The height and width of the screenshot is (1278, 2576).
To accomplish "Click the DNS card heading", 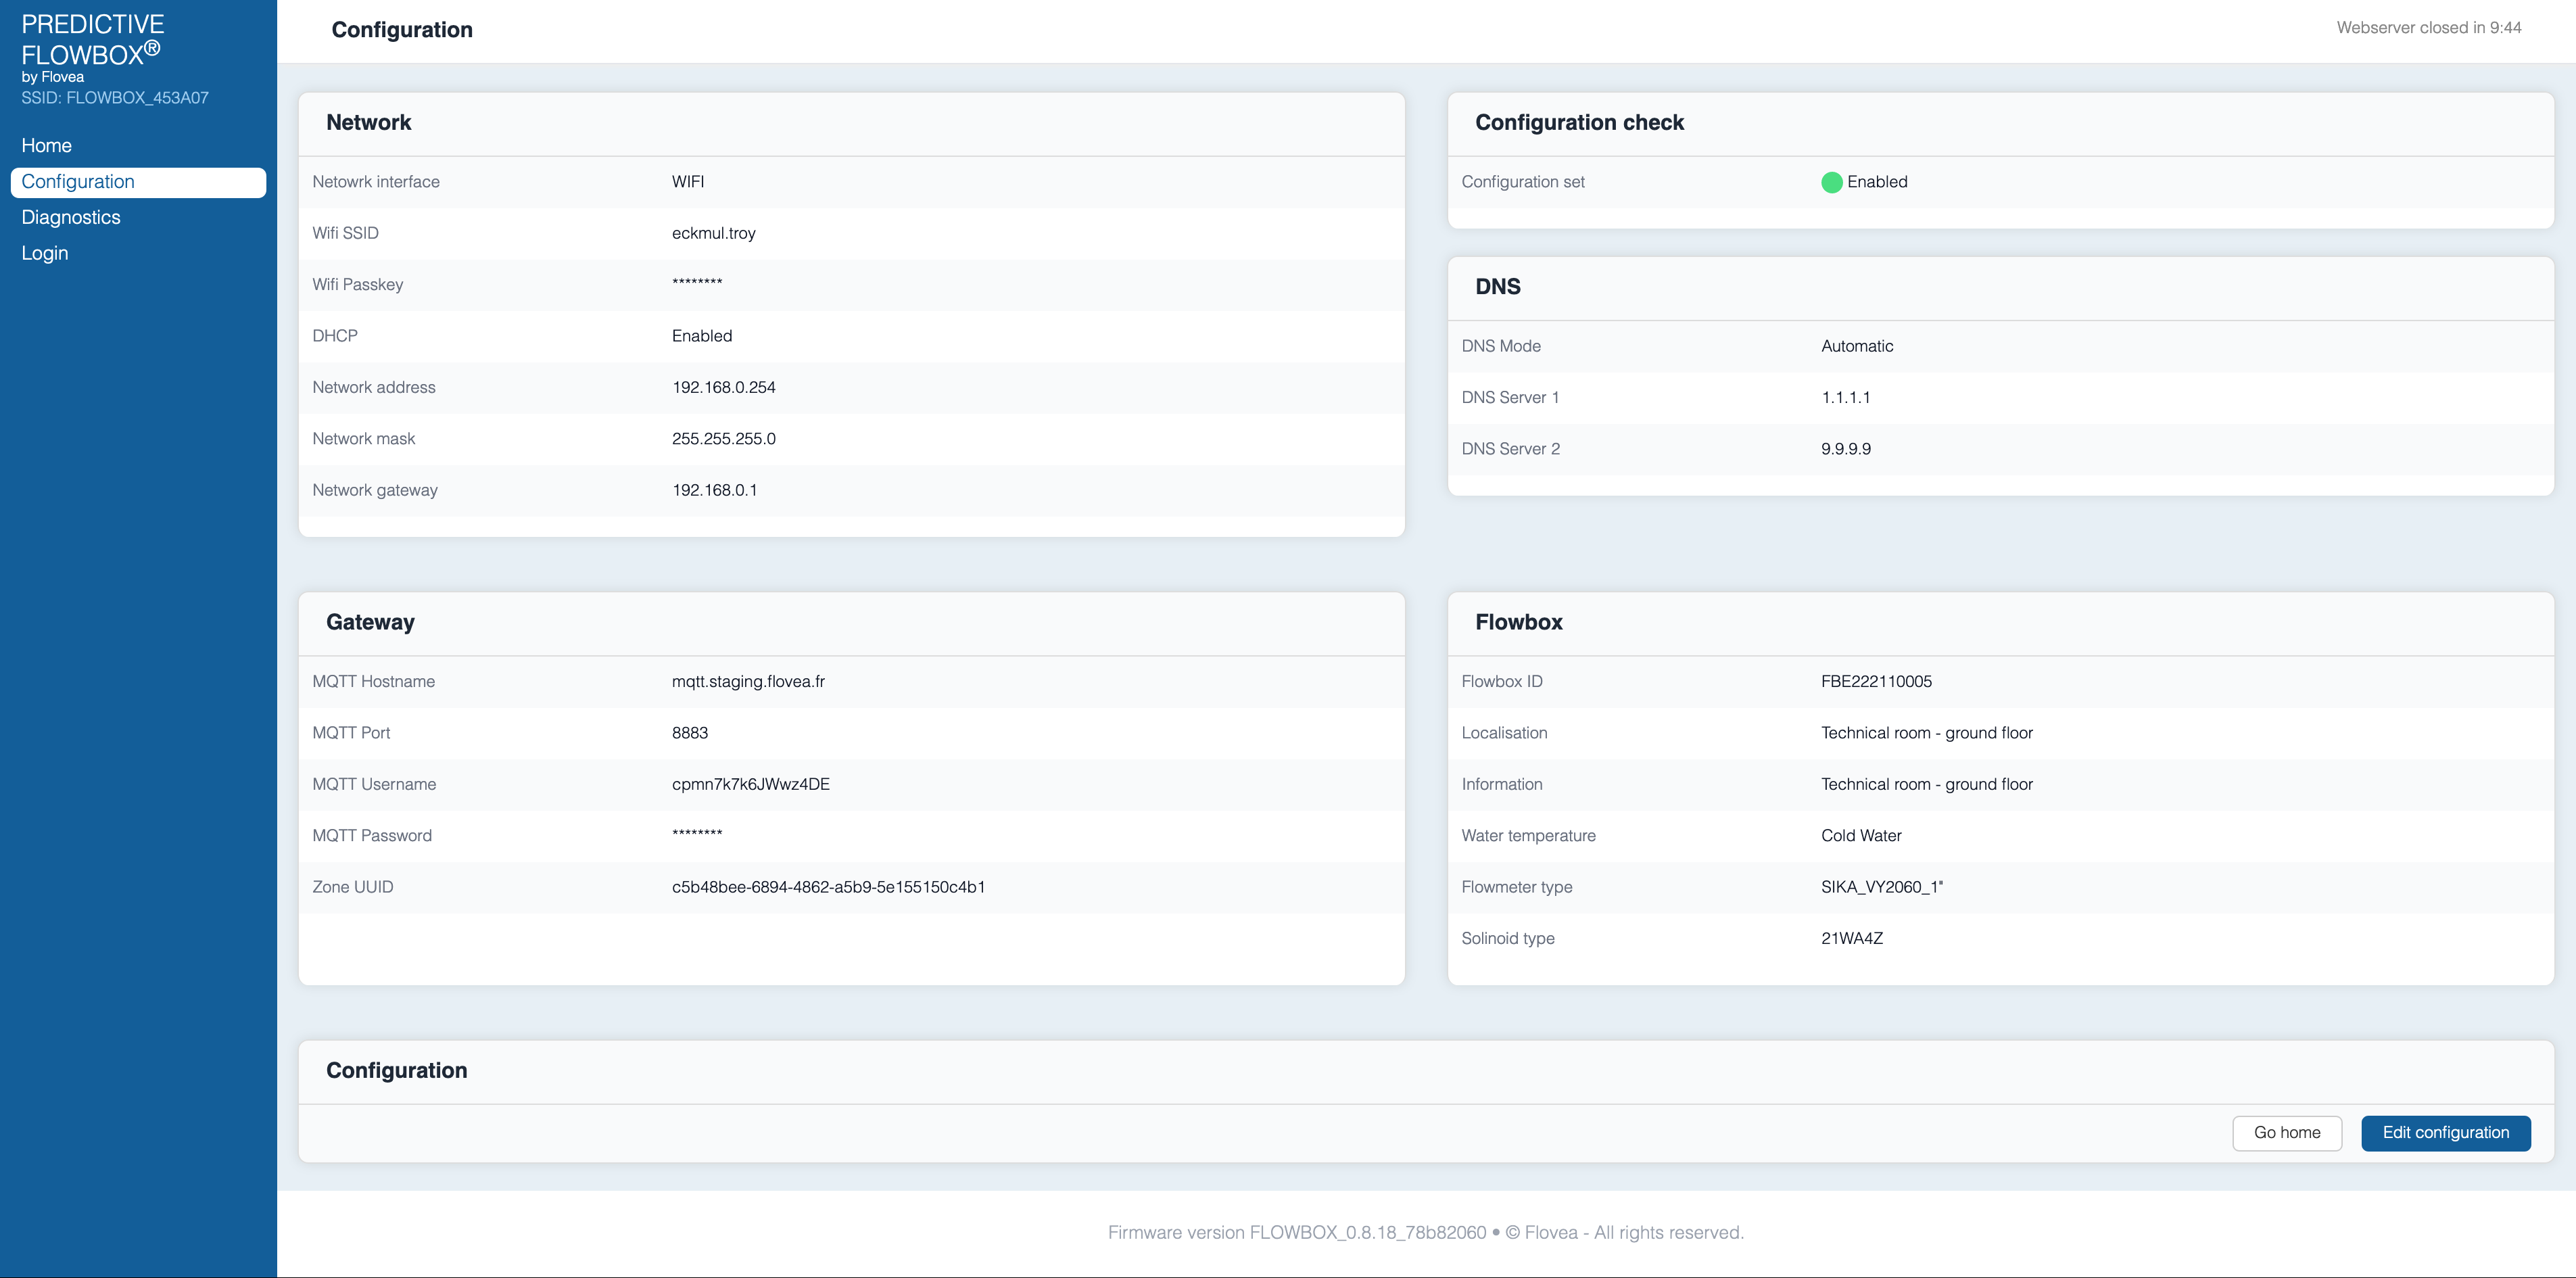I will point(1498,287).
